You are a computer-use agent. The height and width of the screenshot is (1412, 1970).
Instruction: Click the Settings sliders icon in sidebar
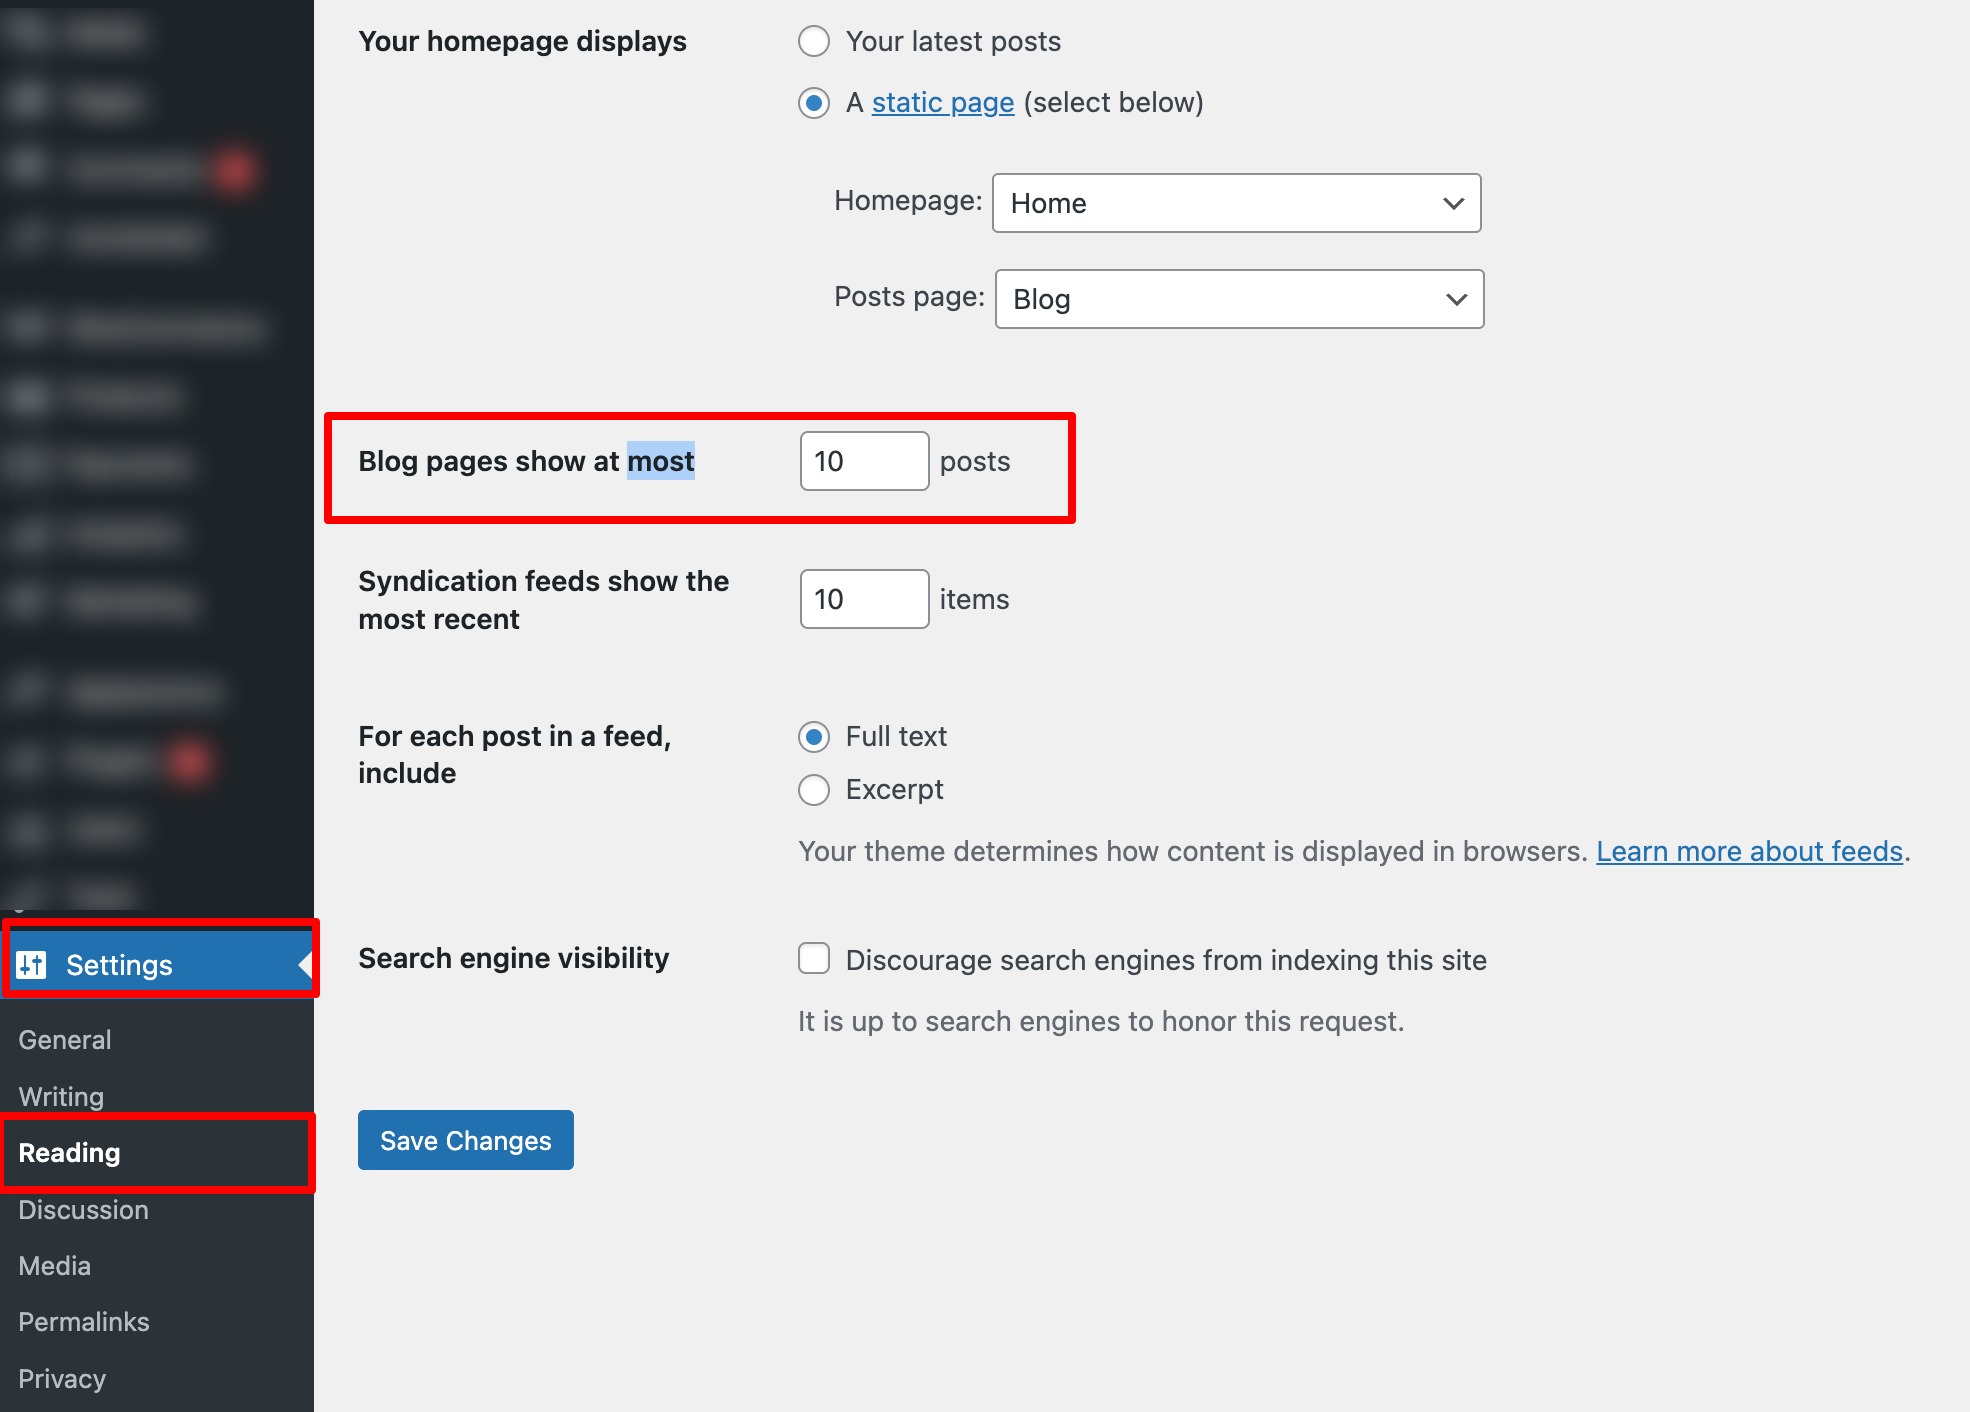click(32, 965)
